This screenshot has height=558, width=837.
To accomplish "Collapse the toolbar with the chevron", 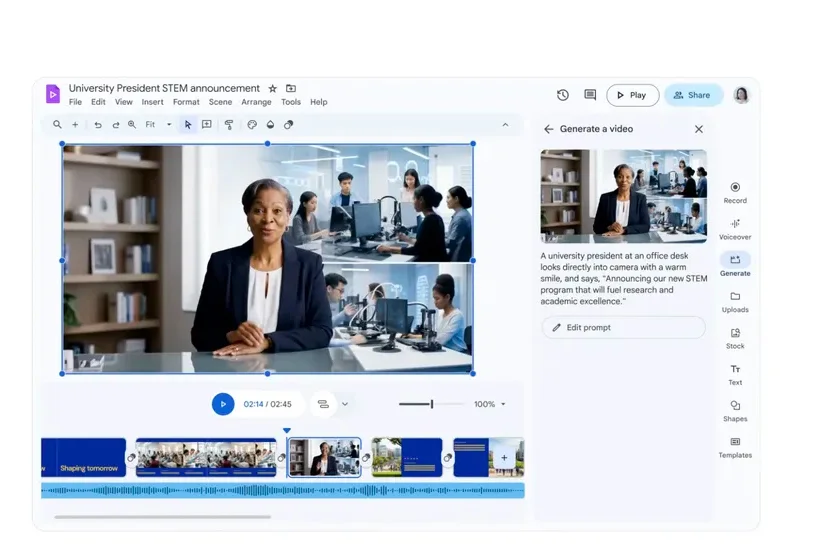I will coord(505,125).
